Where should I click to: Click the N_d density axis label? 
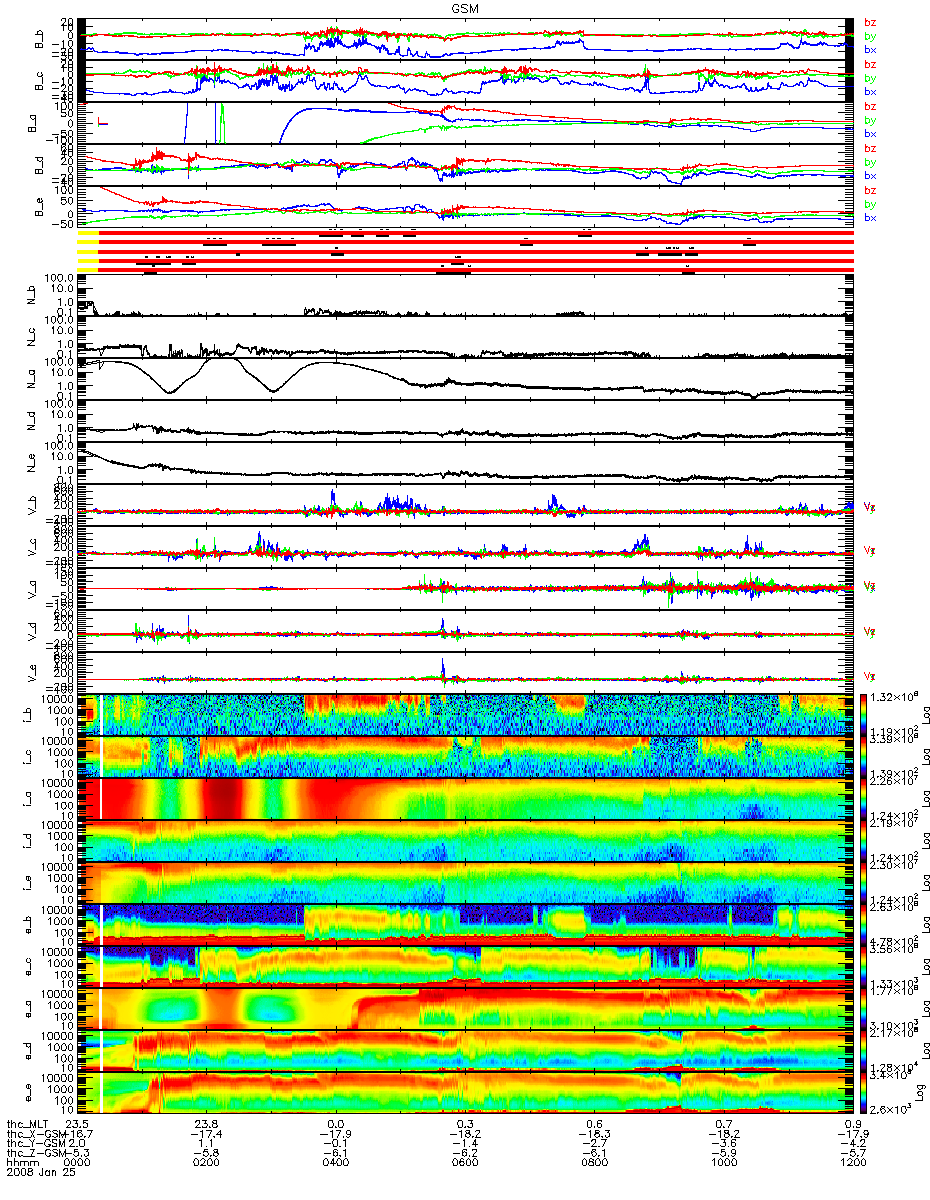(30, 423)
